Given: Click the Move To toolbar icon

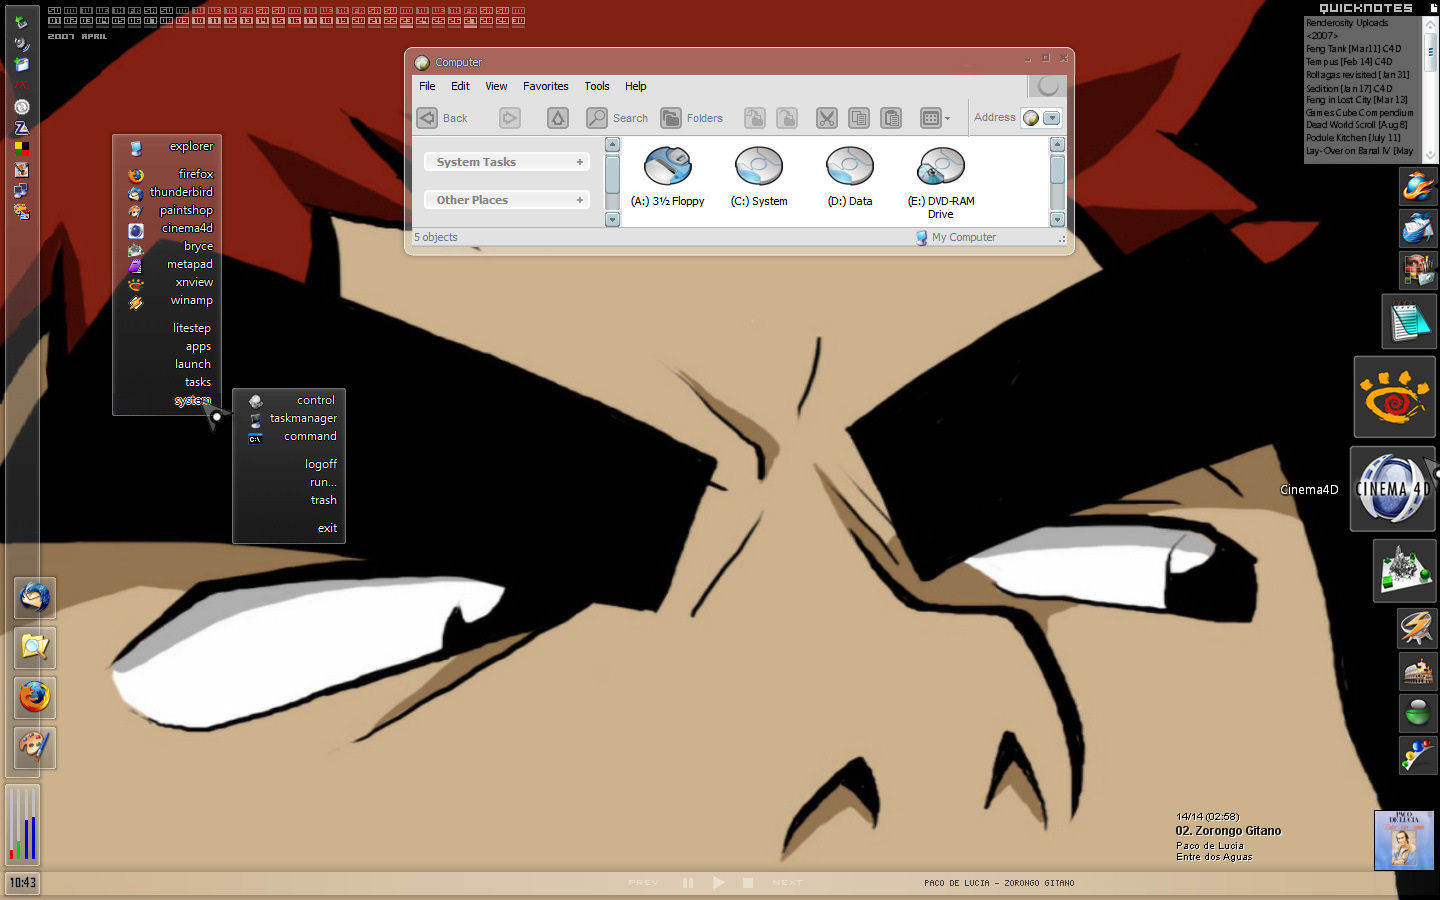Looking at the screenshot, I should coord(755,118).
